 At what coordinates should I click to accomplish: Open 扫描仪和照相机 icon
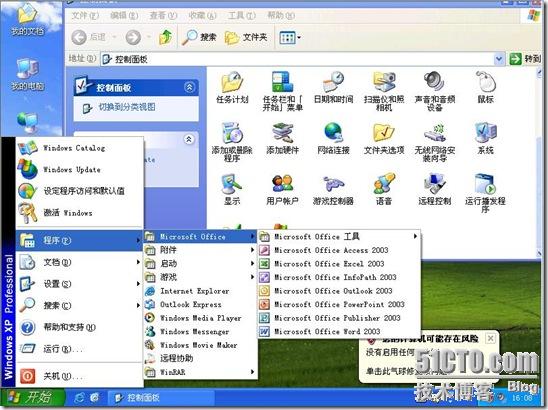click(x=384, y=91)
